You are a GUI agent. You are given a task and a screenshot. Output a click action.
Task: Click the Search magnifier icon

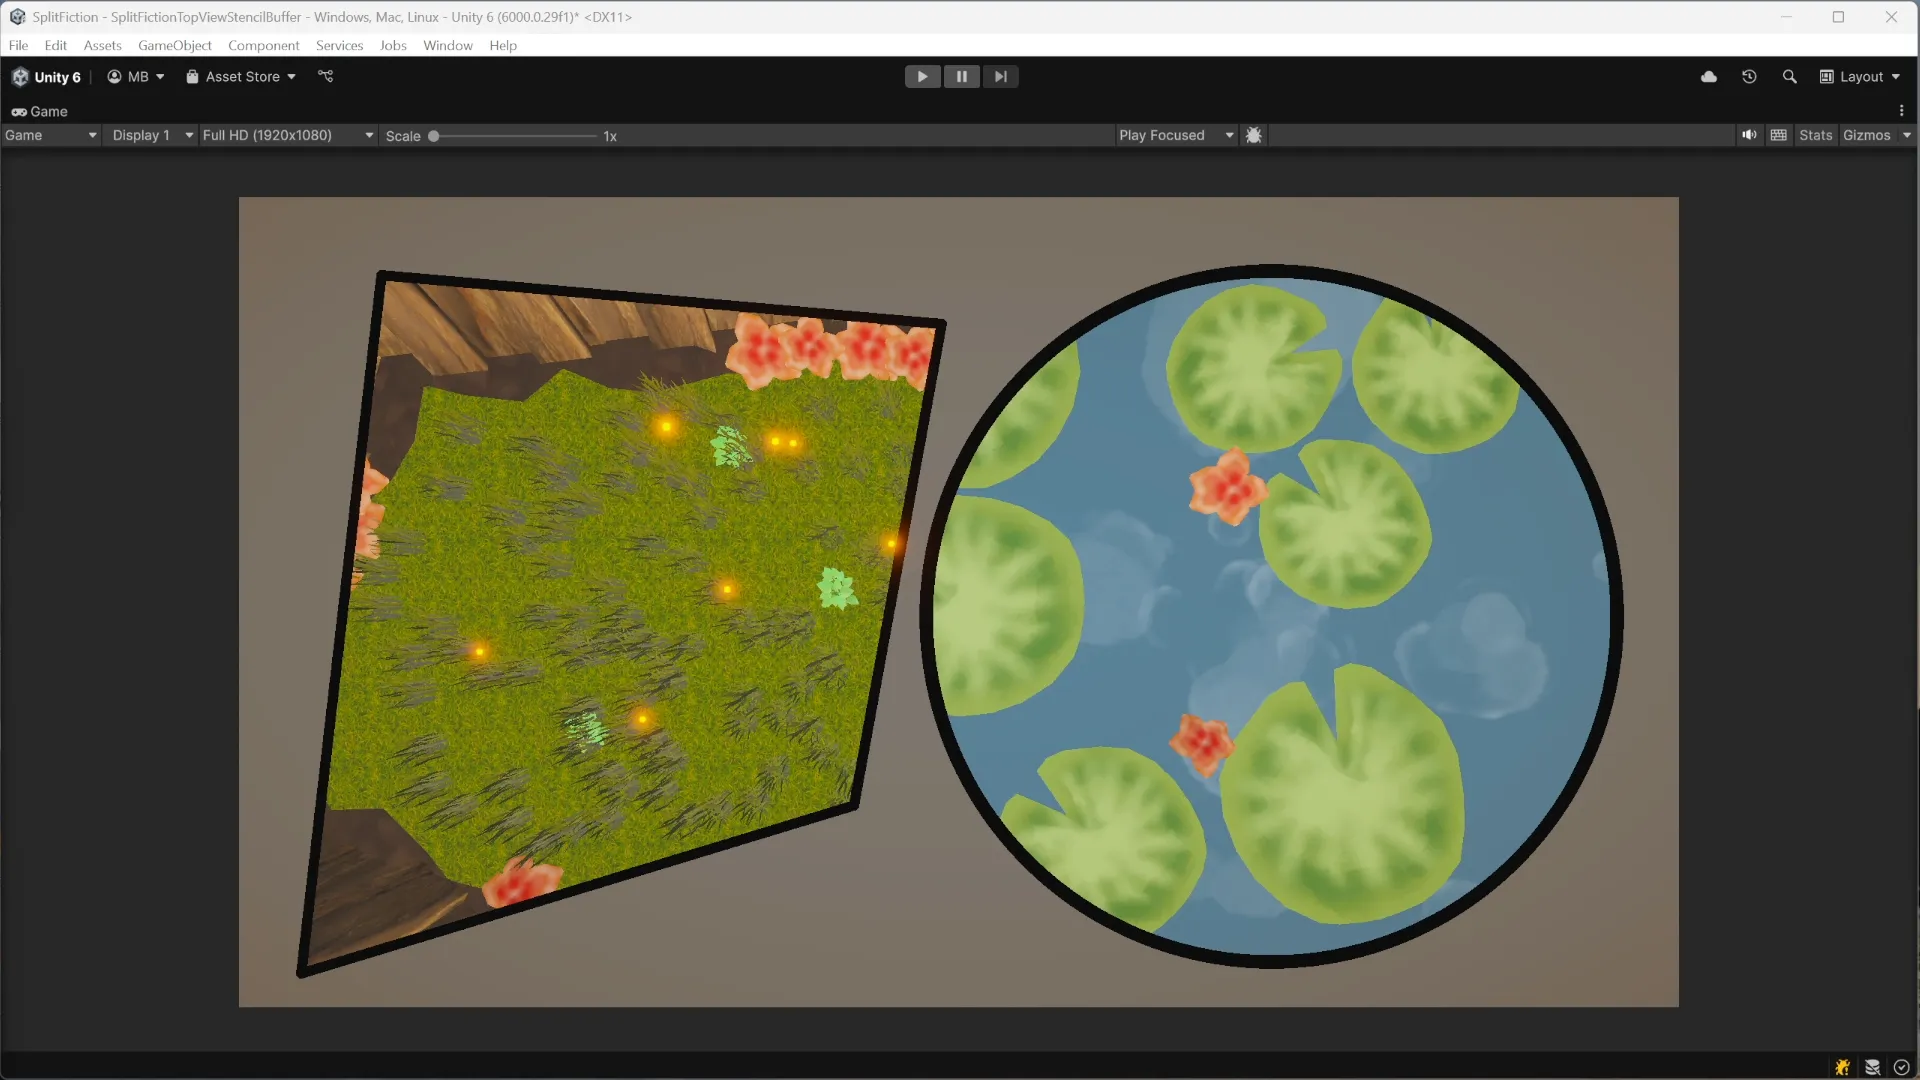coord(1789,77)
